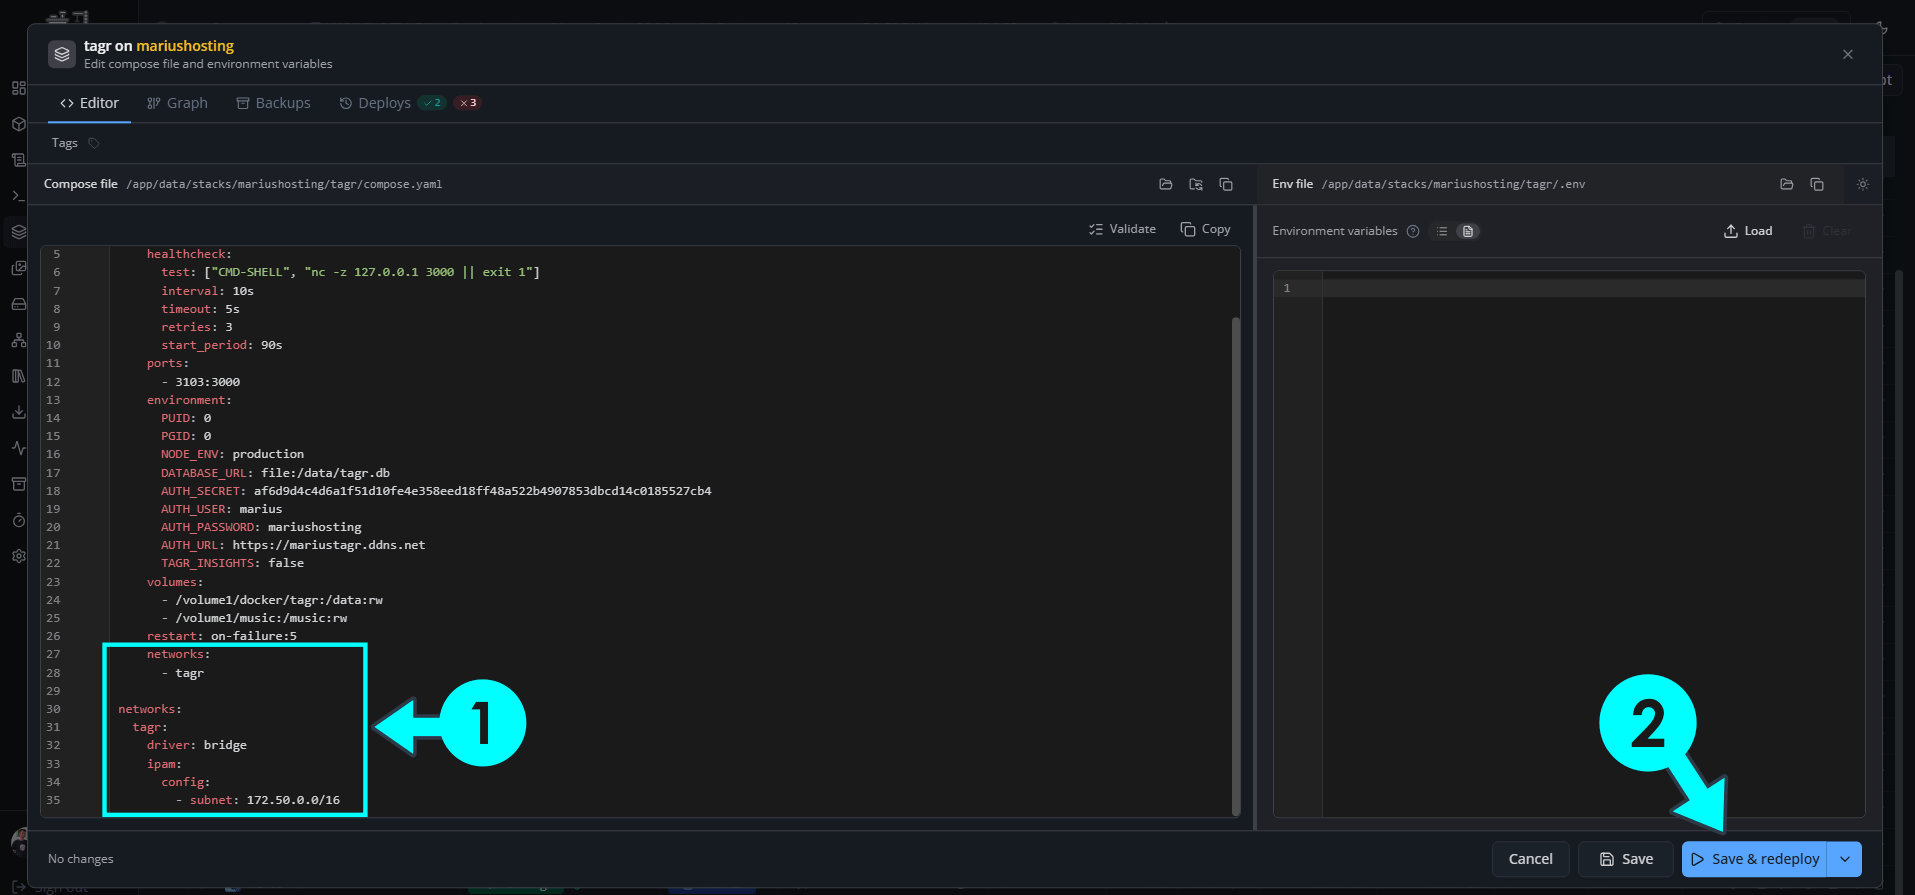Image resolution: width=1915 pixels, height=895 pixels.
Task: Validate the compose file
Action: point(1122,229)
